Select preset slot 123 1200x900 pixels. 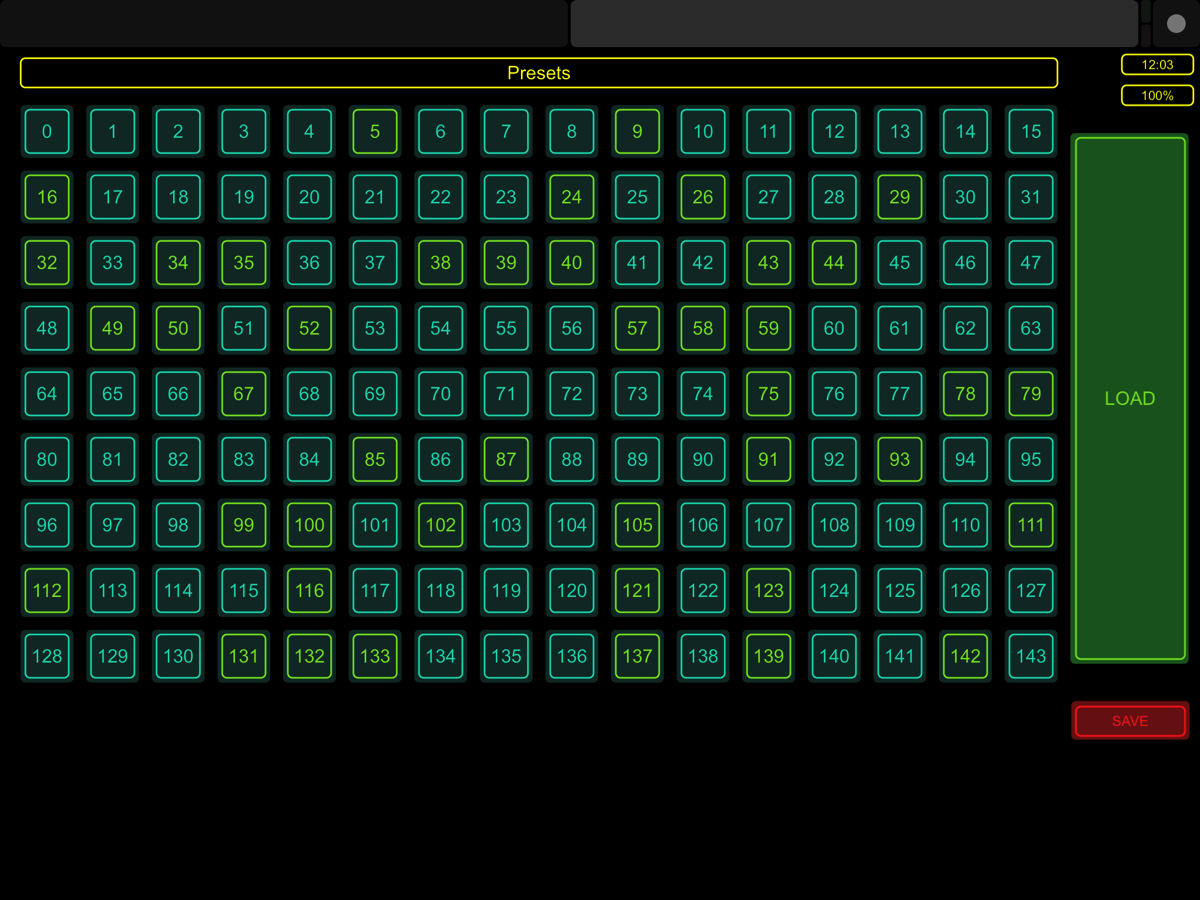click(x=769, y=590)
